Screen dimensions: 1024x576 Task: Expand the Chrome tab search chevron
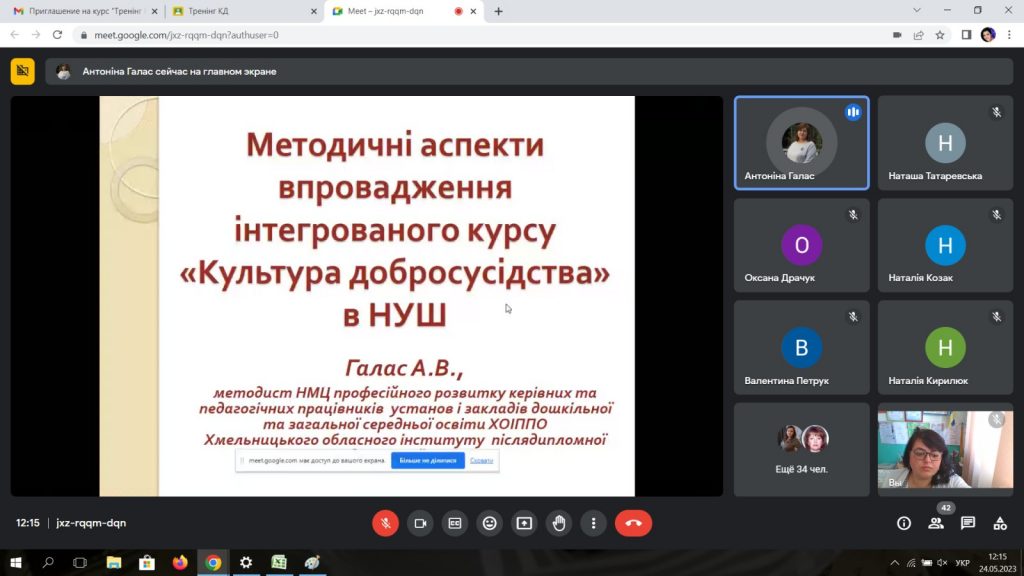916,10
